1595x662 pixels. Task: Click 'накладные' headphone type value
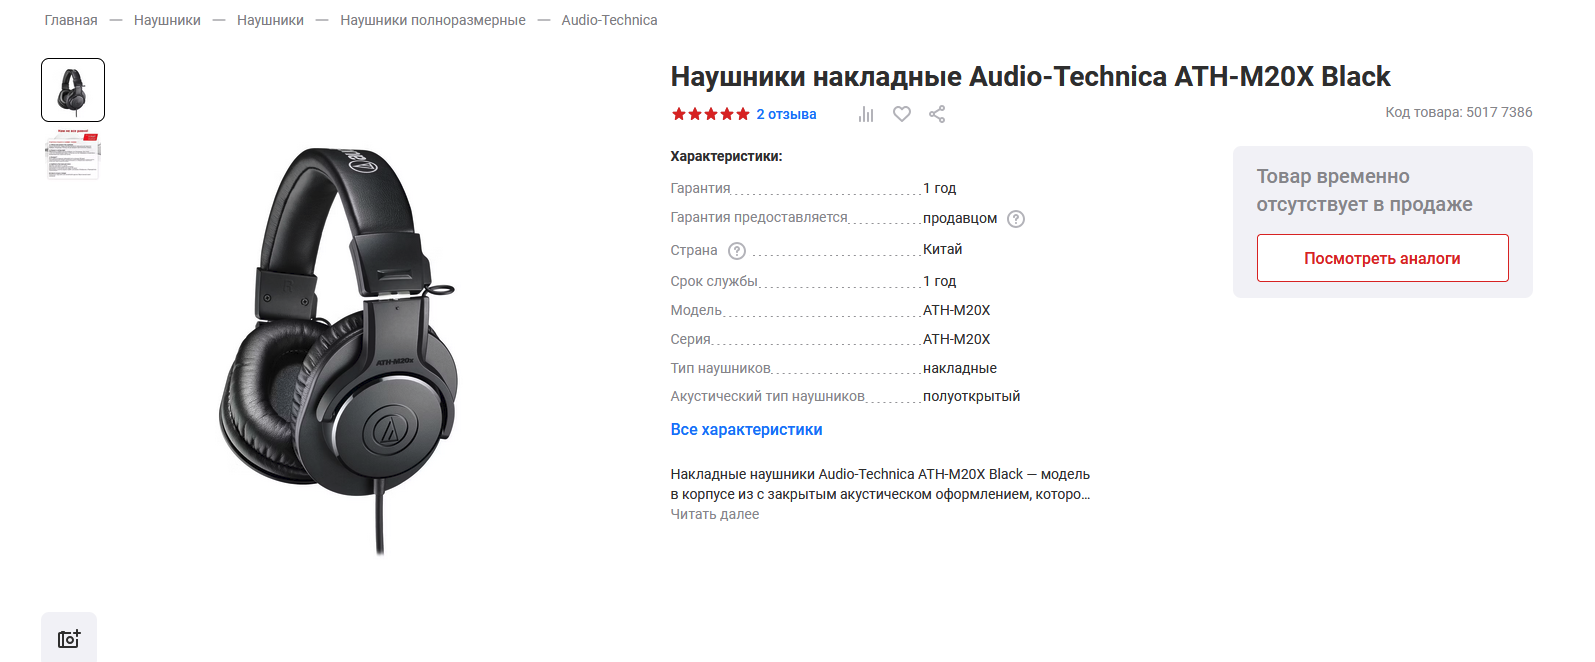[x=960, y=368]
